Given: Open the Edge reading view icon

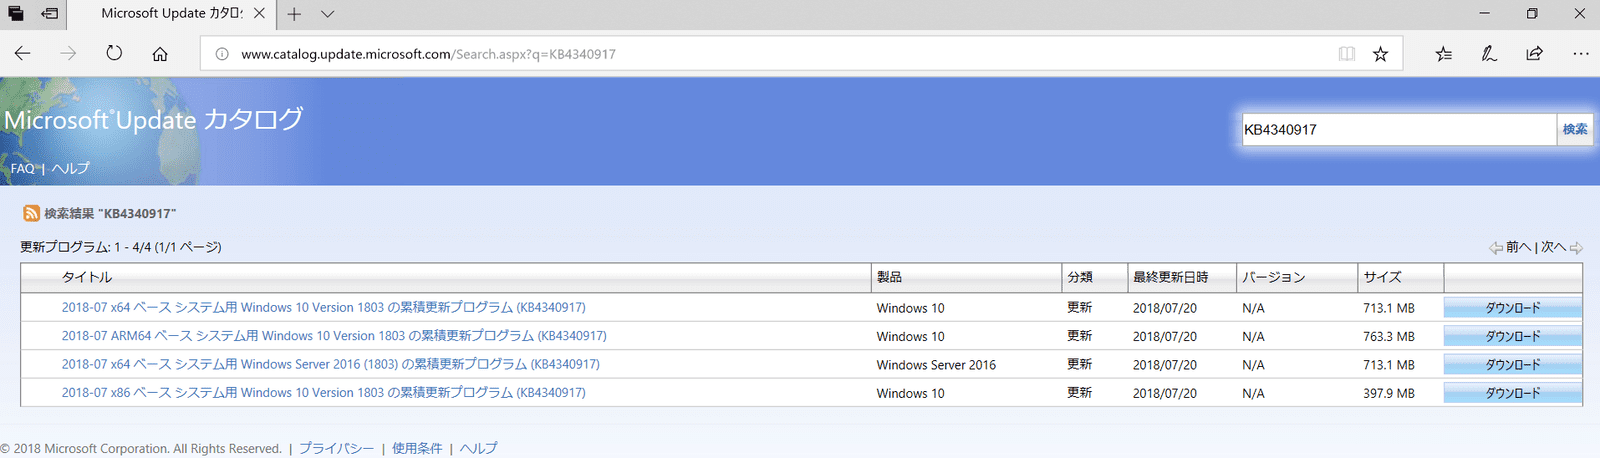Looking at the screenshot, I should [x=1347, y=54].
